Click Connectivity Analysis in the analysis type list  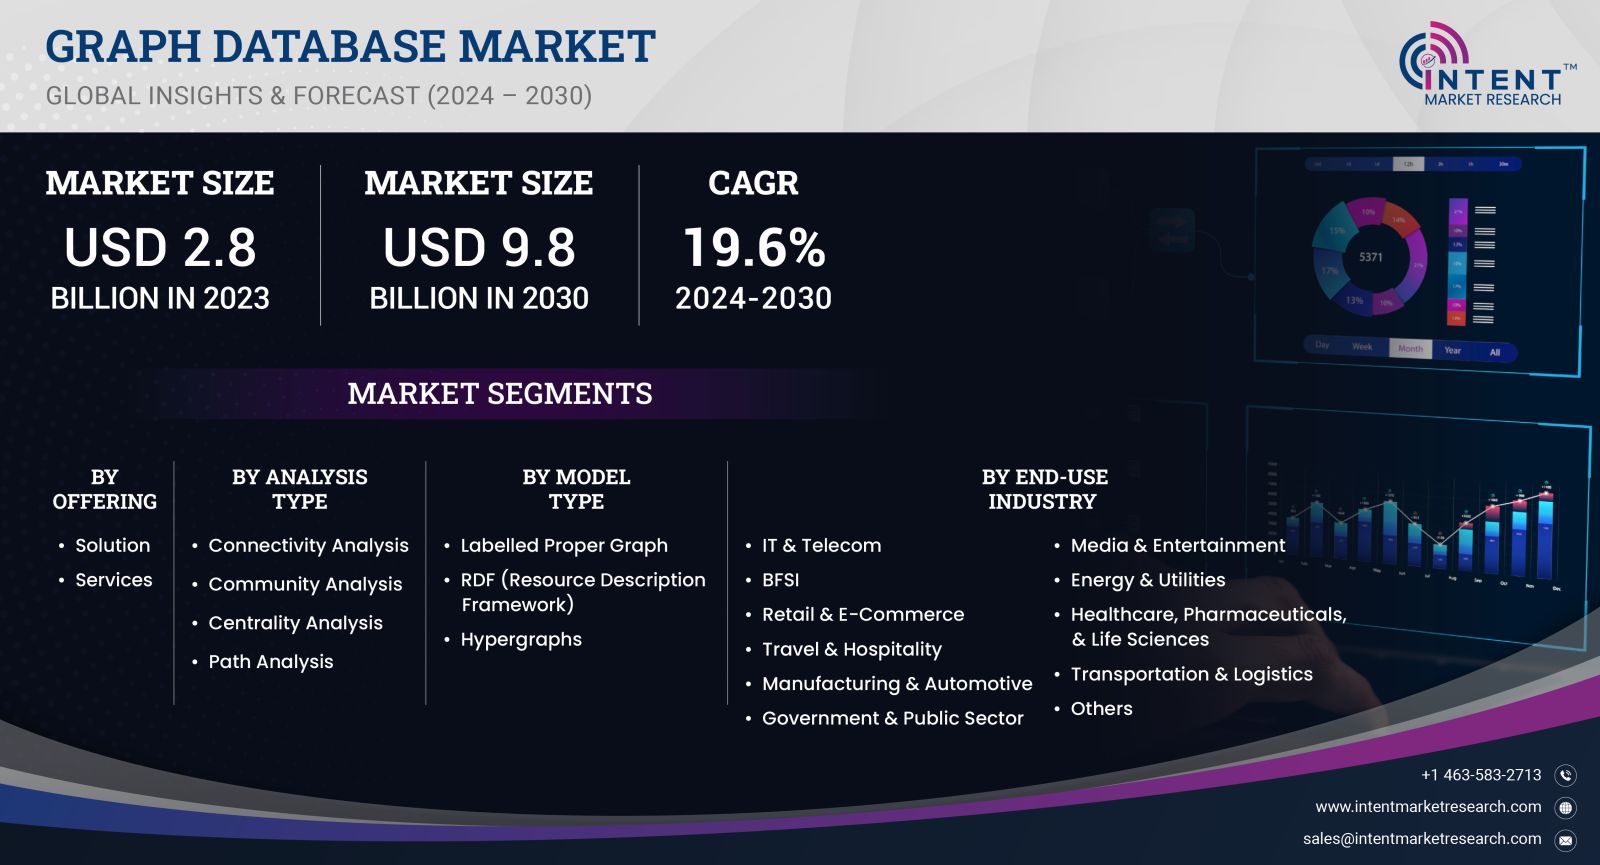tap(308, 546)
